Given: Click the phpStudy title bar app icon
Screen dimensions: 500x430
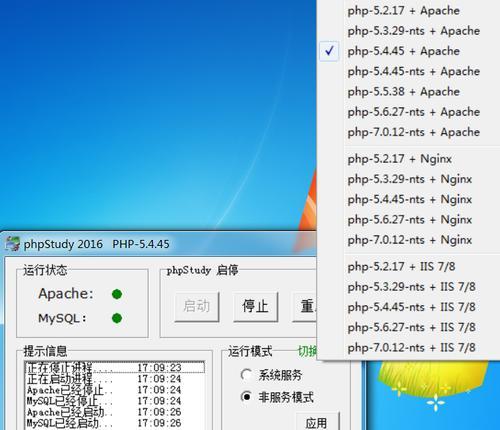Looking at the screenshot, I should [12, 244].
